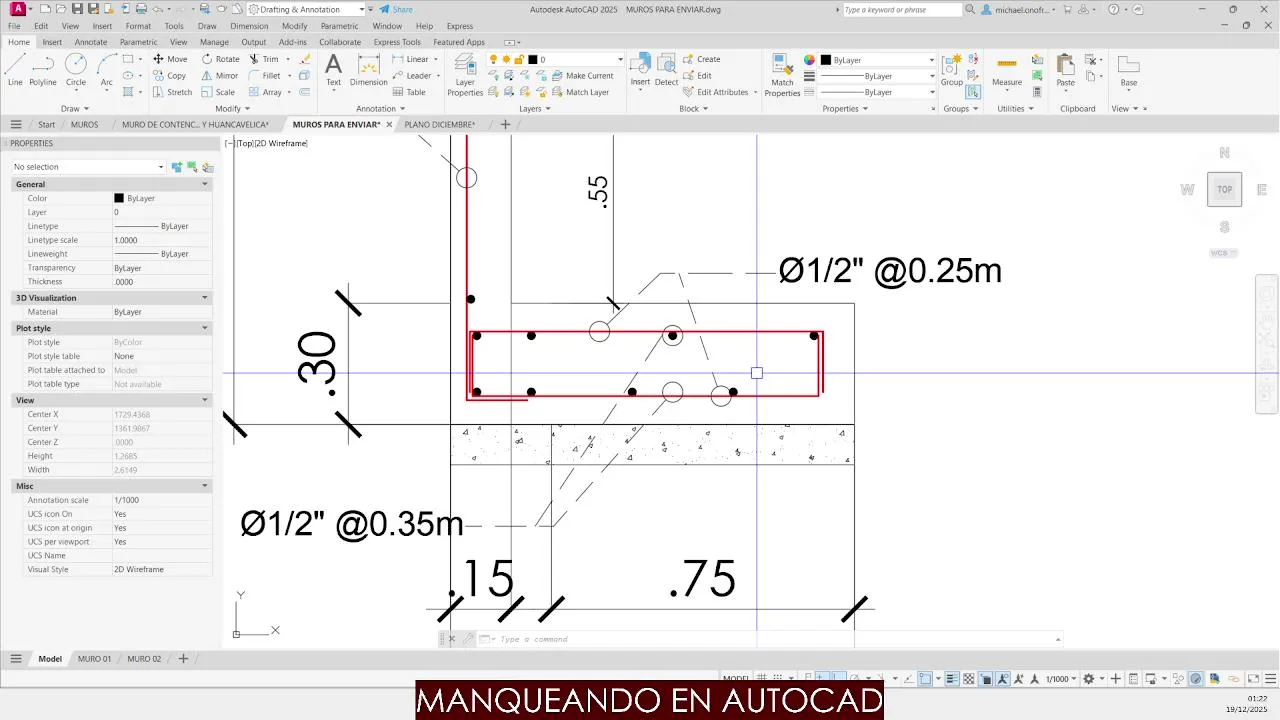The image size is (1280, 720).
Task: Switch to MURO 01 layout tab
Action: pyautogui.click(x=95, y=659)
